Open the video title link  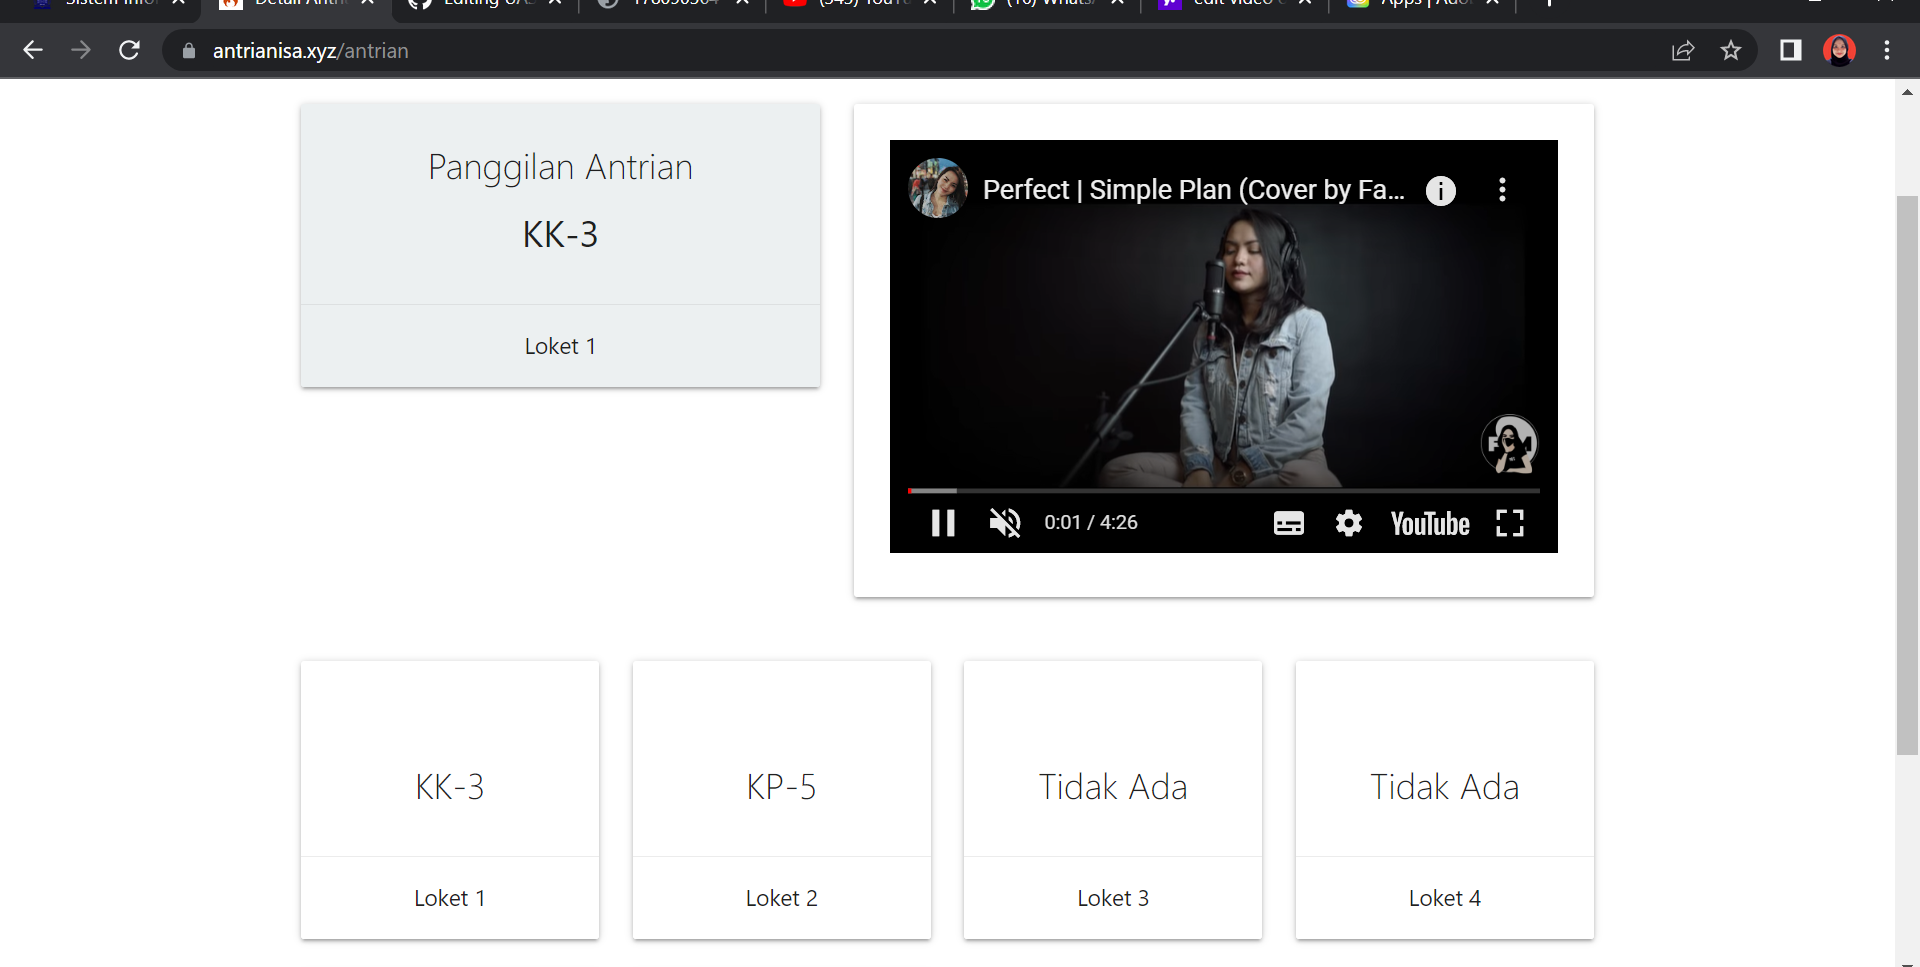[1193, 190]
